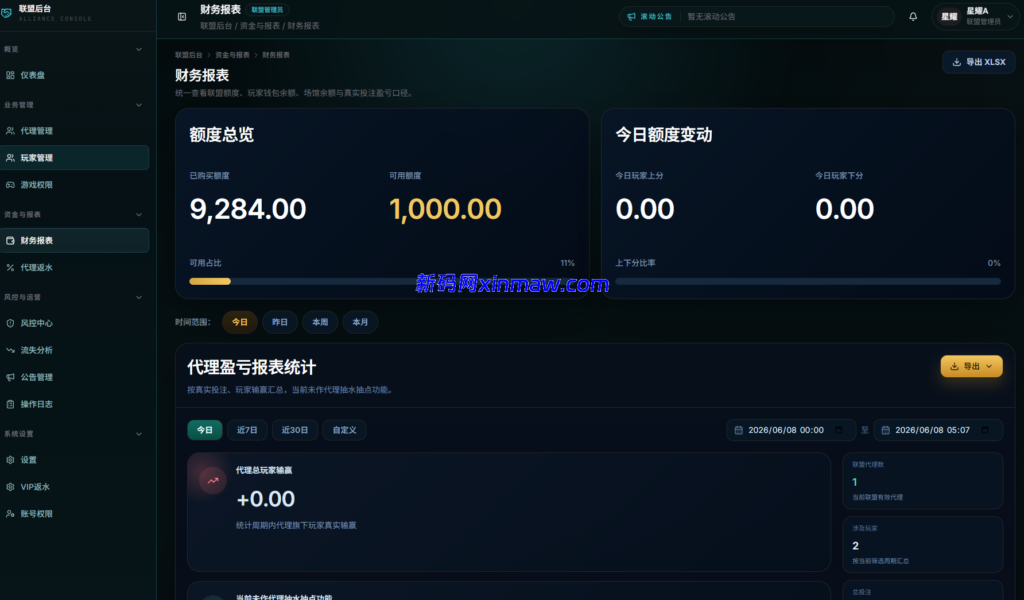This screenshot has height=600, width=1024.
Task: Collapse the 风控与运营 sidebar section
Action: (x=138, y=297)
